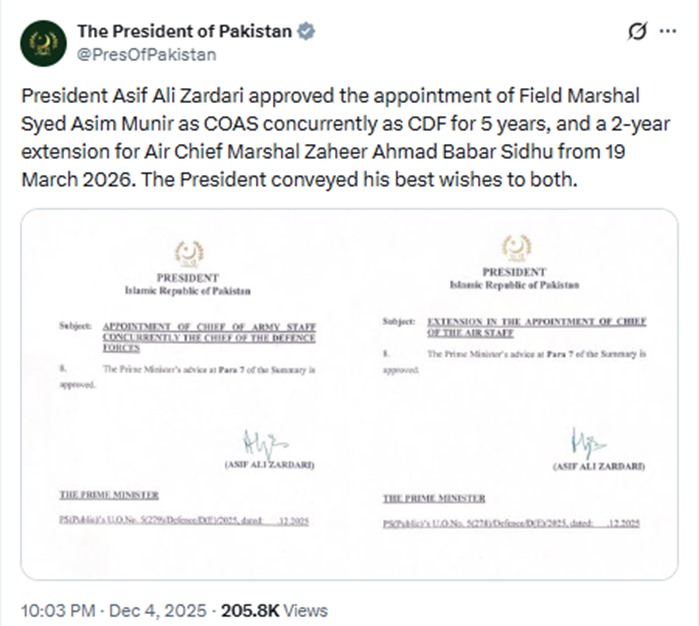
Task: Open the Grok icon beside more options
Action: pos(633,32)
